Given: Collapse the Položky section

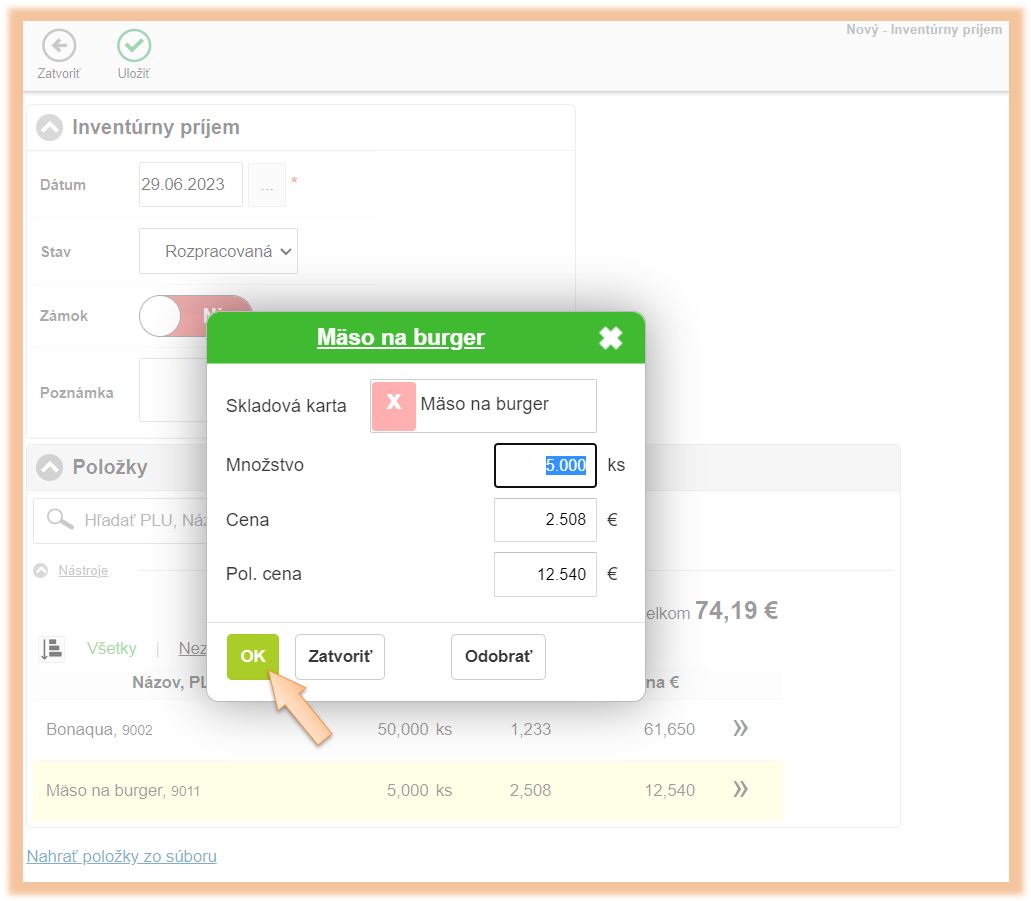Looking at the screenshot, I should 48,467.
